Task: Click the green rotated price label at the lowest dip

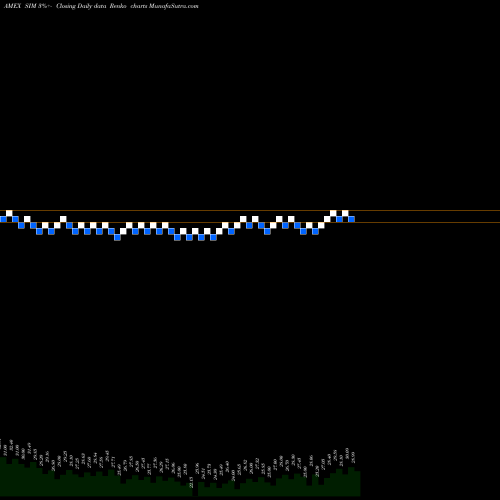Action: [191, 482]
